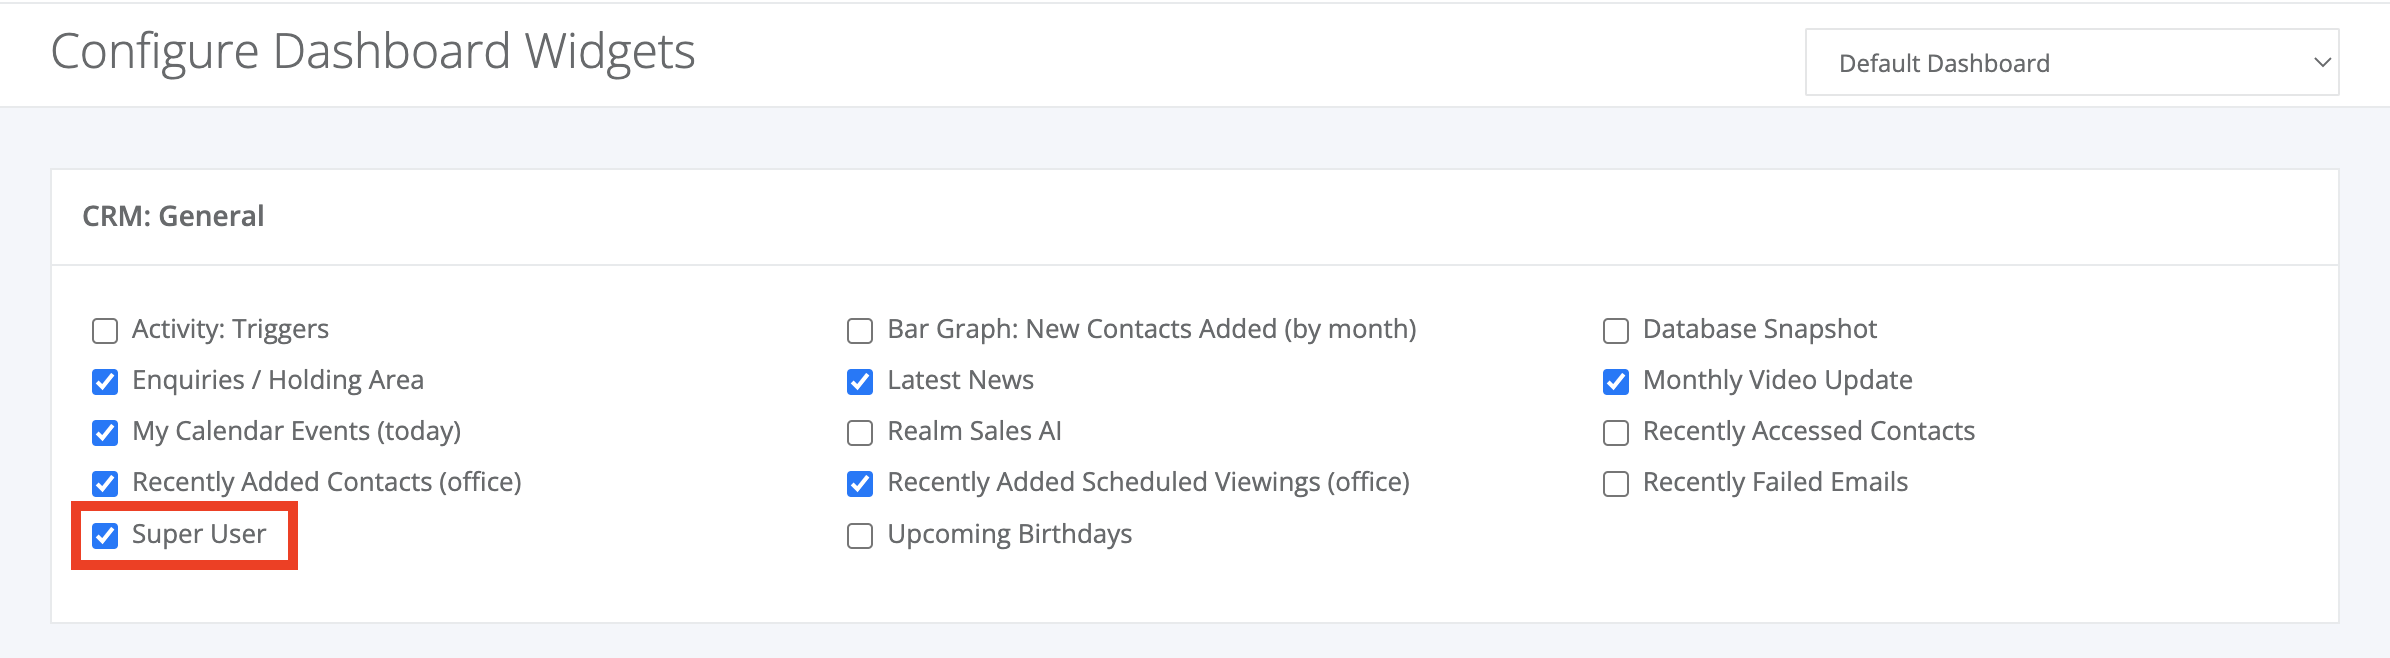
Task: Uncheck Recently Added Contacts (office)
Action: (105, 484)
